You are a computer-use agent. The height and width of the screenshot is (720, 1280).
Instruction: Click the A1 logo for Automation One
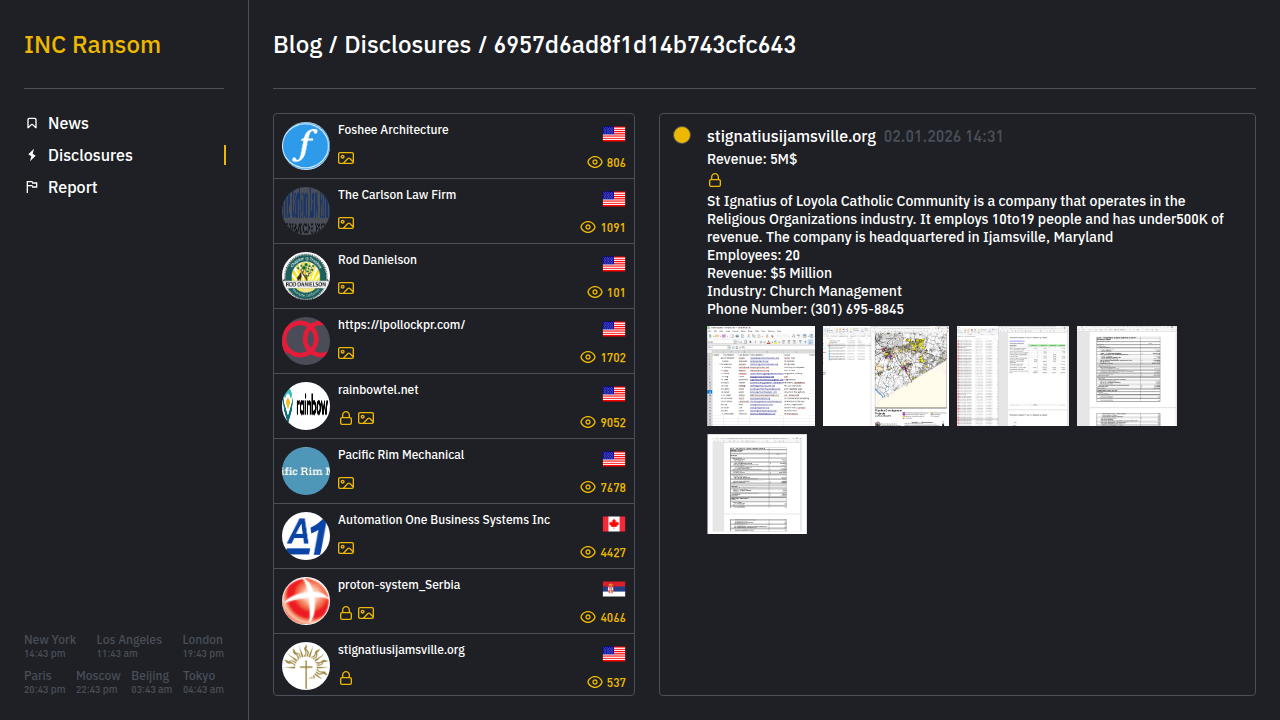(x=306, y=536)
